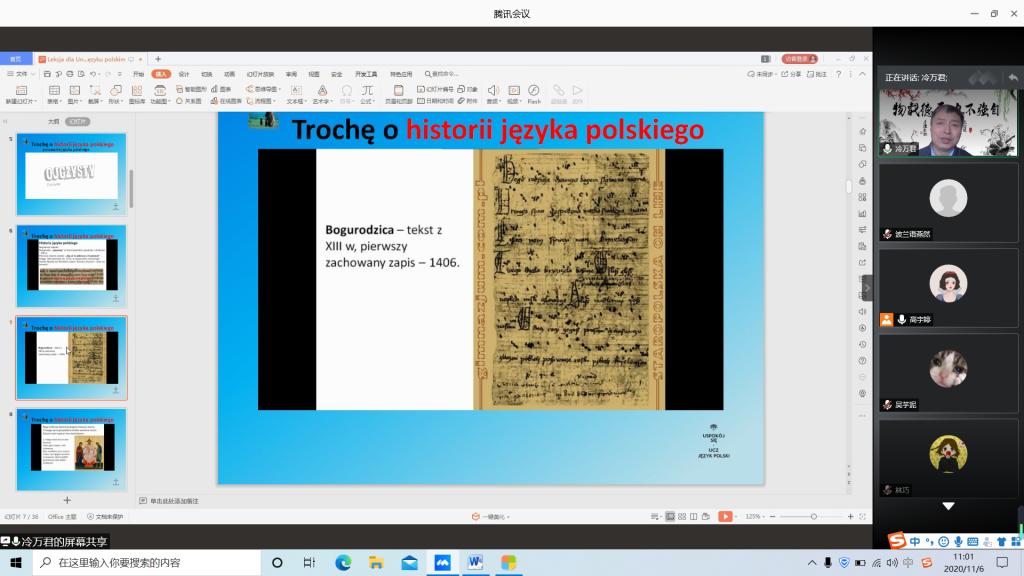Screen dimensions: 1024x576
Task: Click the New Slide (新建幻灯片) icon
Action: pyautogui.click(x=19, y=91)
